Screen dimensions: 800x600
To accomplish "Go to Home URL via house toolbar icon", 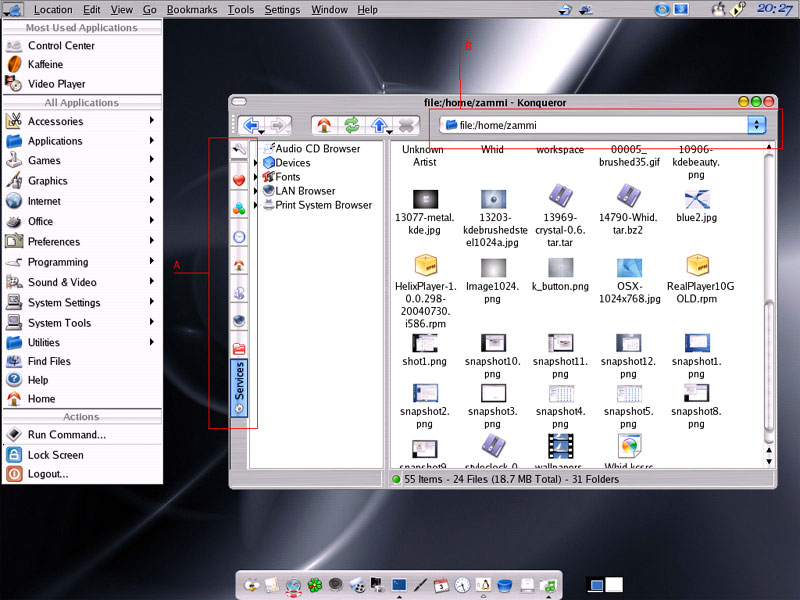I will [324, 125].
